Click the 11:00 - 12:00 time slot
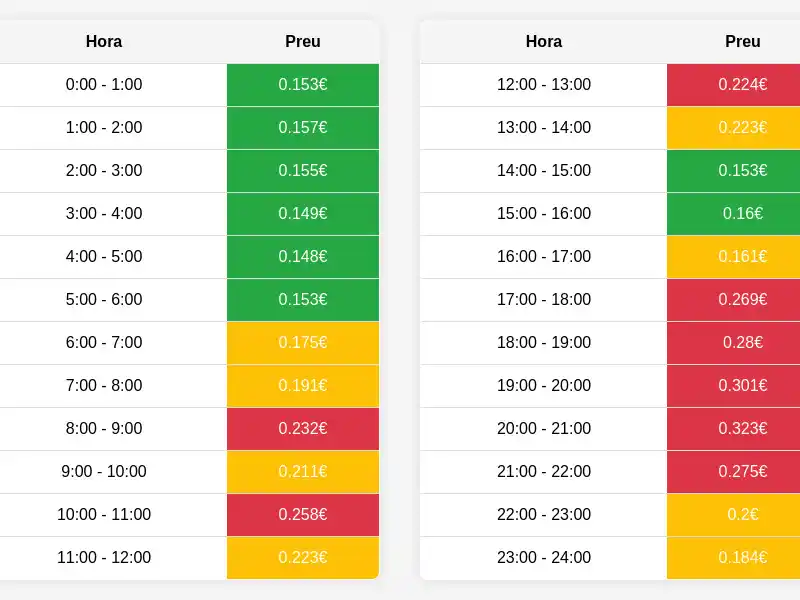 point(104,557)
